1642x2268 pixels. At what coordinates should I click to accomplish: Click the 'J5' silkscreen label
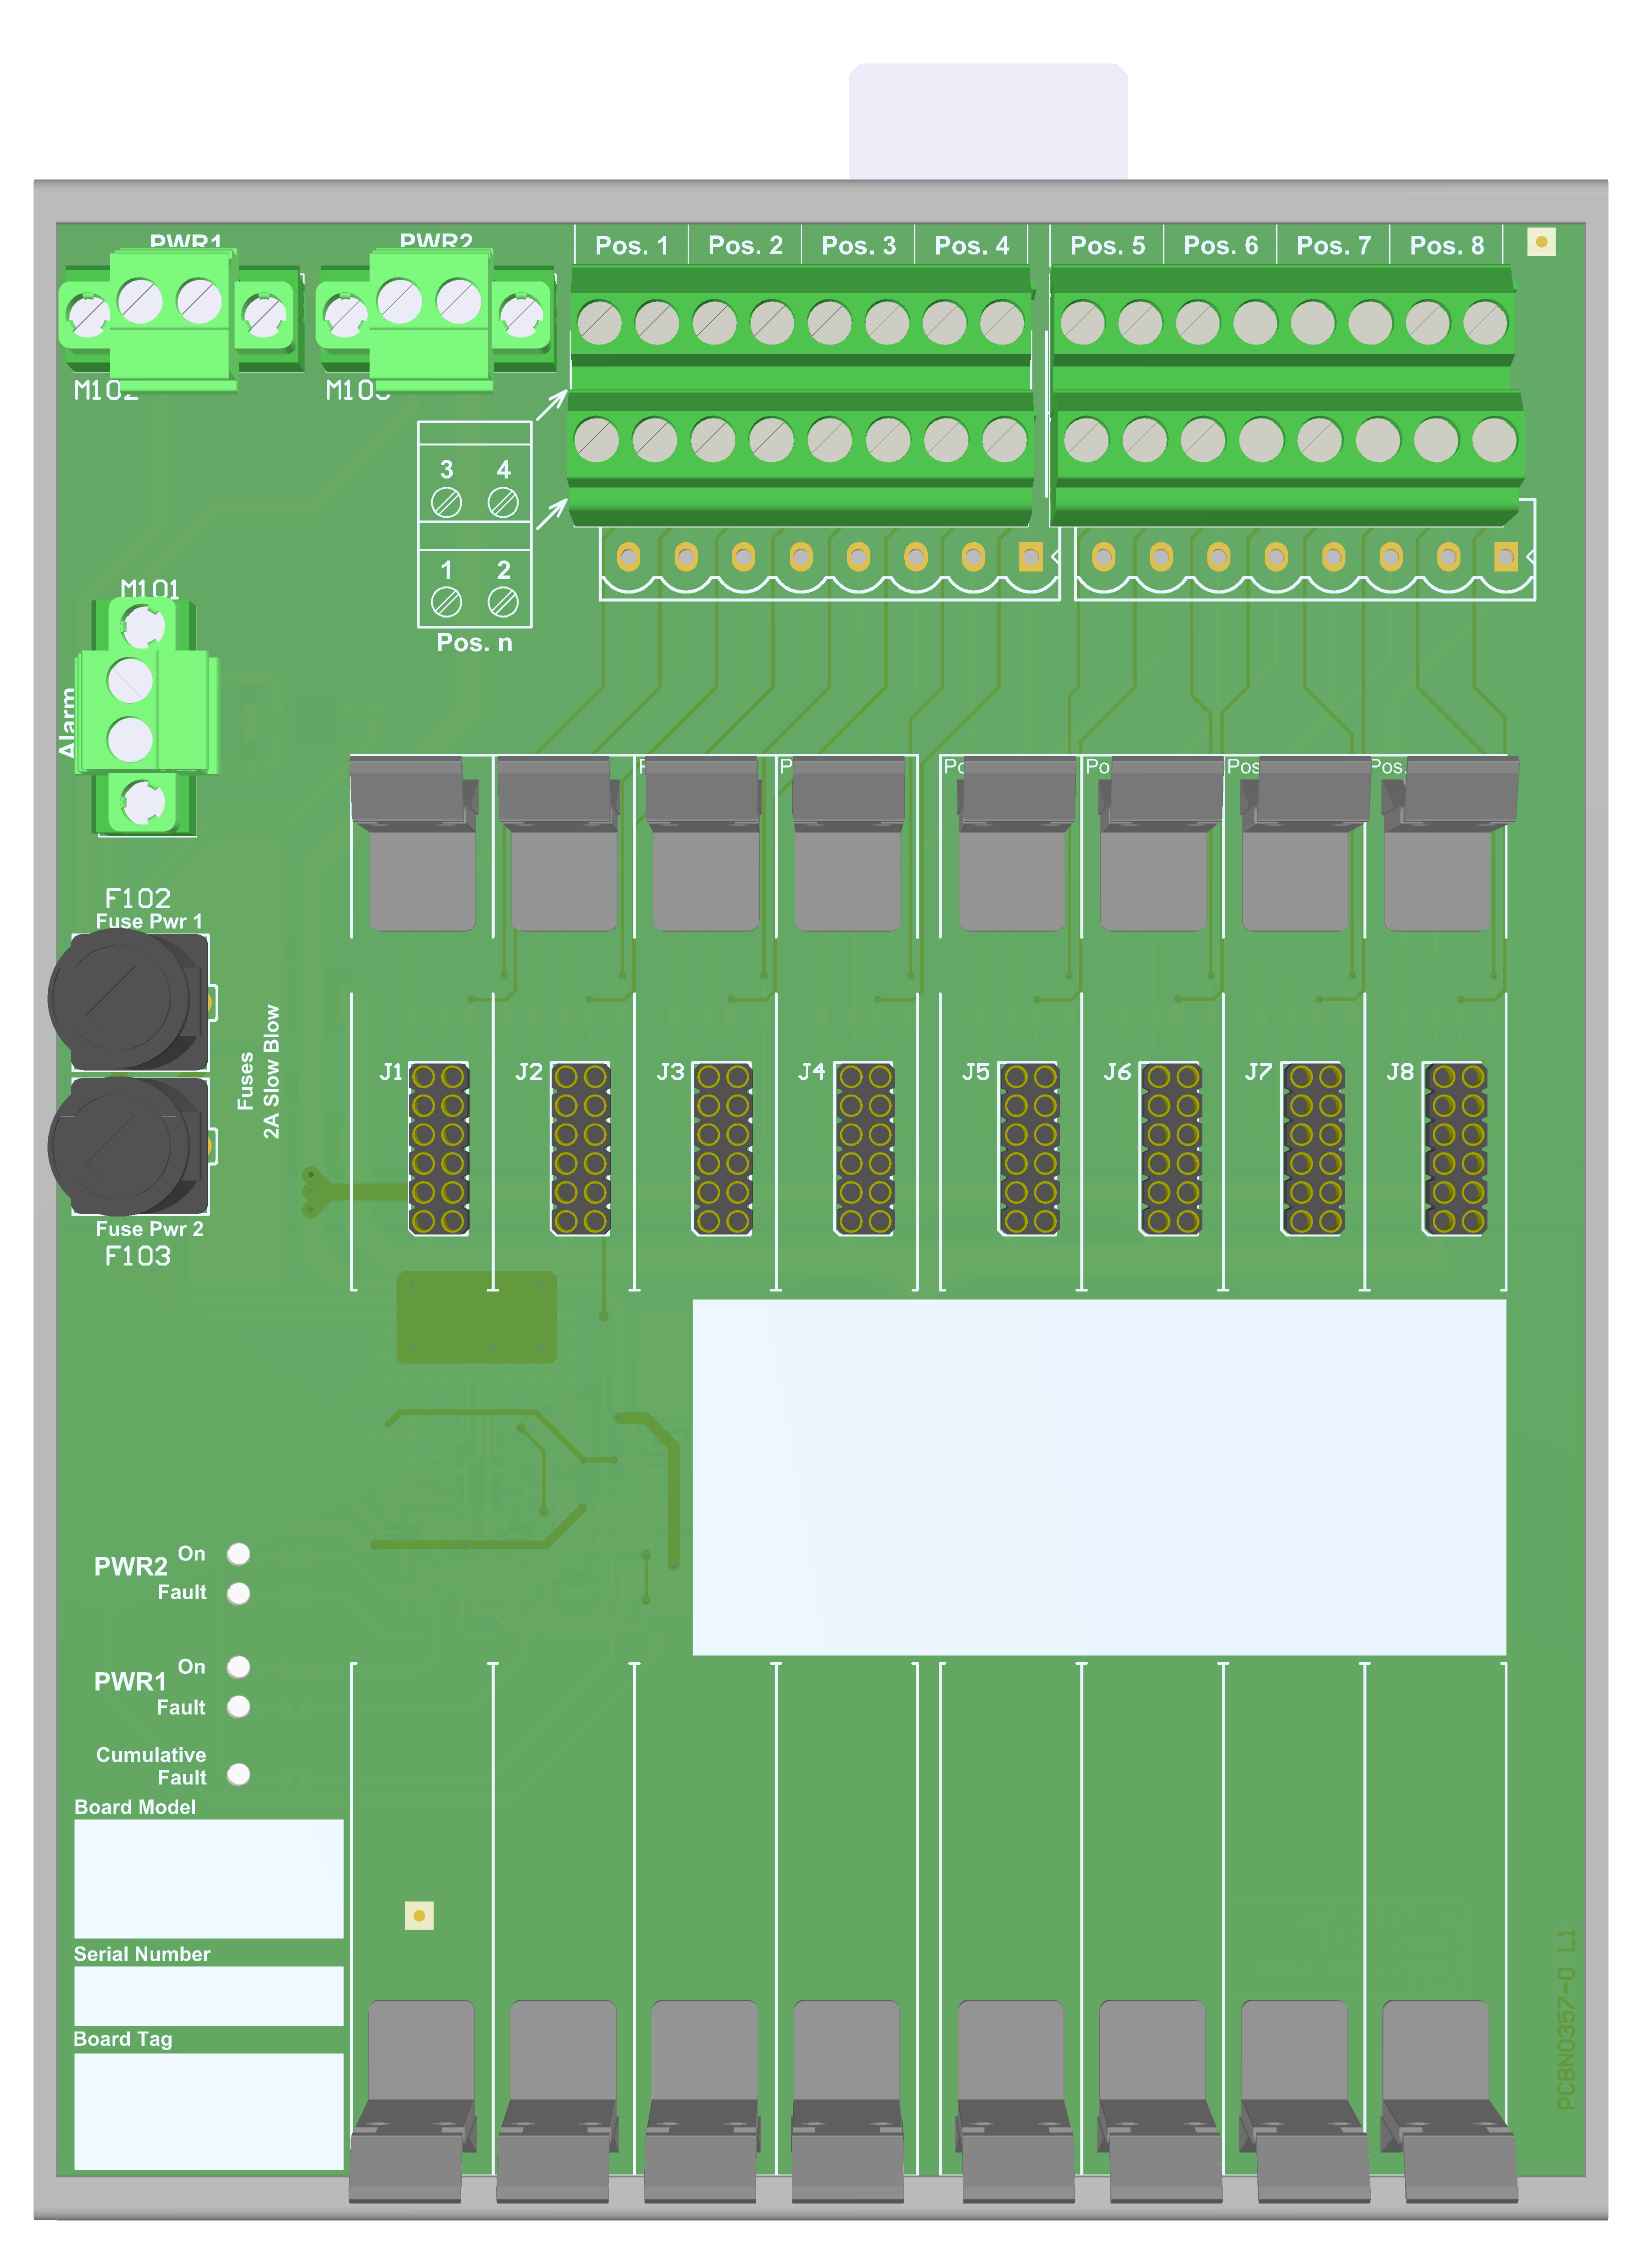[x=975, y=1072]
